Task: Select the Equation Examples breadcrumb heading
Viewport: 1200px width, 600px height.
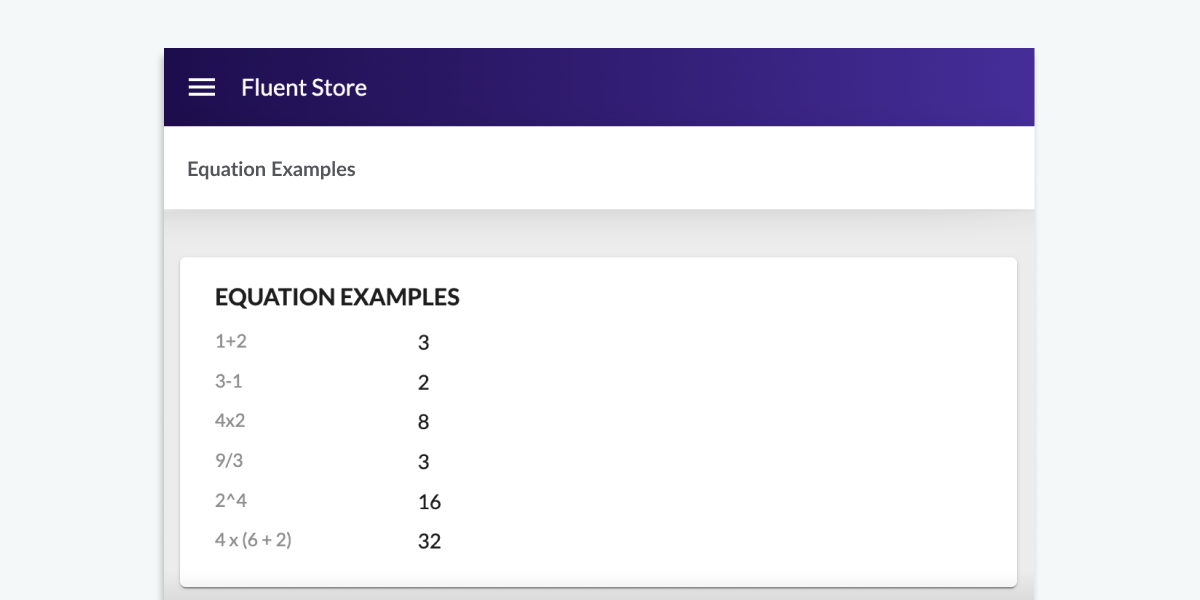Action: (x=271, y=169)
